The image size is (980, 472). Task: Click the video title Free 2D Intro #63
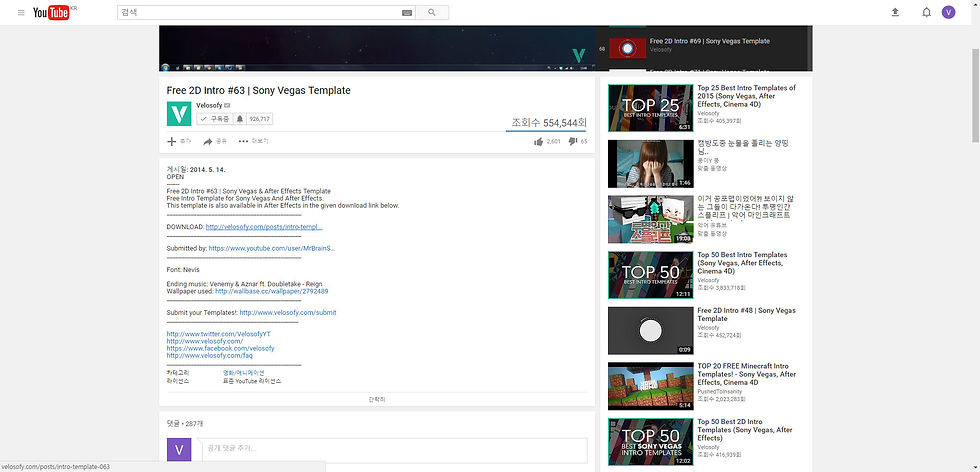(x=259, y=91)
